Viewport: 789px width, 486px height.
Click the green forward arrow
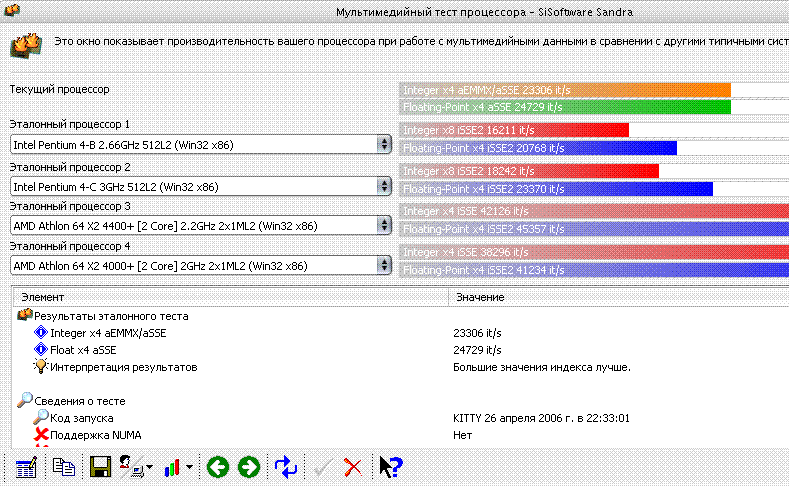pyautogui.click(x=249, y=467)
